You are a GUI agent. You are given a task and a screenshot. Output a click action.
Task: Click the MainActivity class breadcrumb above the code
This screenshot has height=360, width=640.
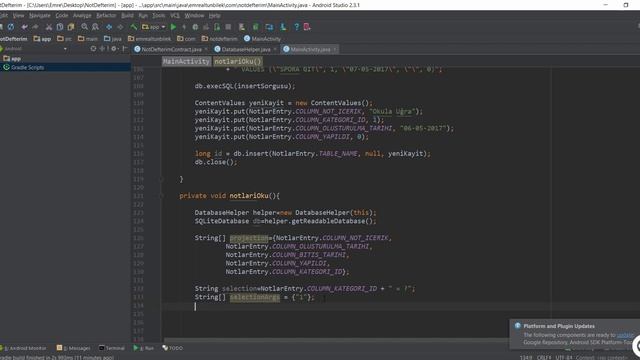(x=186, y=62)
